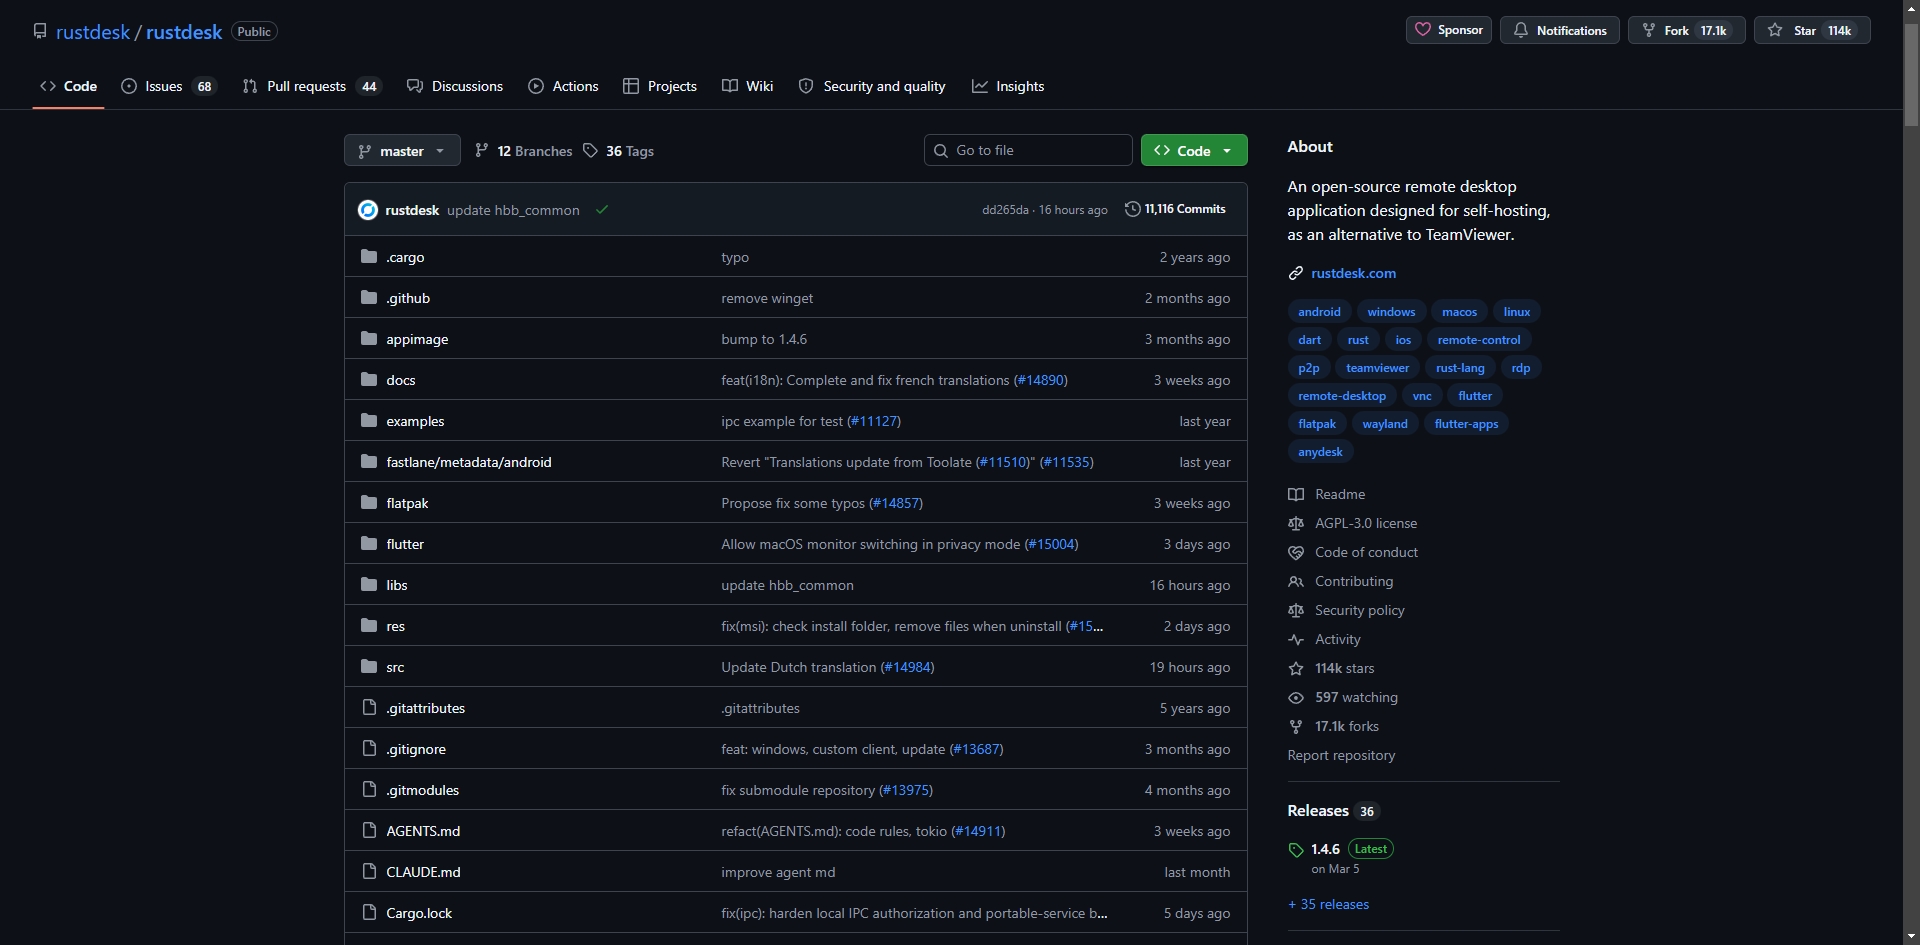The width and height of the screenshot is (1920, 945).
Task: Click the repository book icon beside rustdesk
Action: coord(40,31)
